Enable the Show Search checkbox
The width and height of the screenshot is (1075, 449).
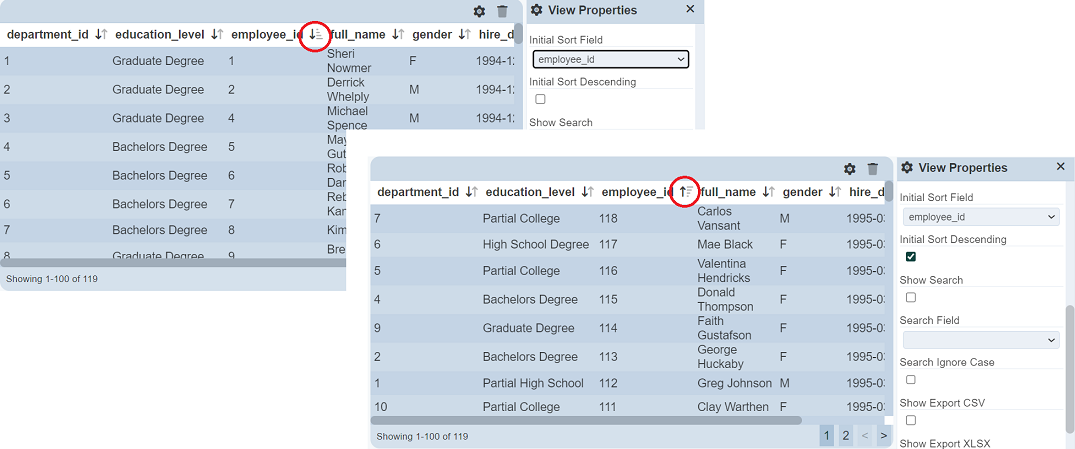pyautogui.click(x=911, y=298)
